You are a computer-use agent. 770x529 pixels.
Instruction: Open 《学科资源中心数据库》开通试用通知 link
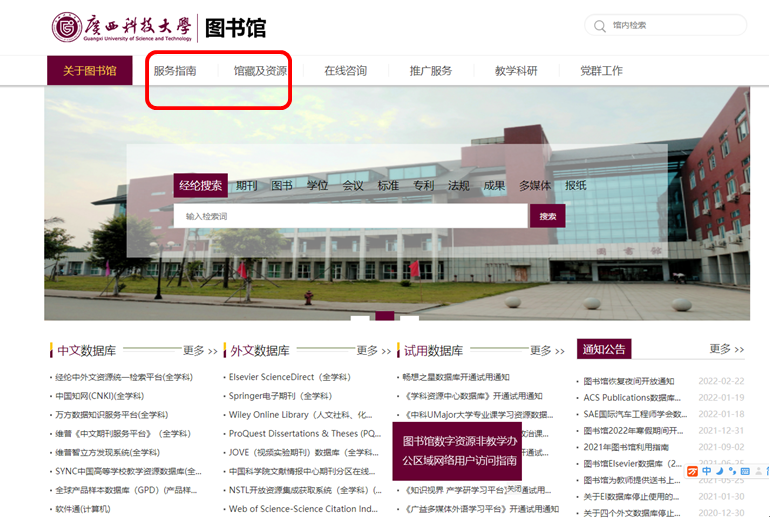(472, 396)
